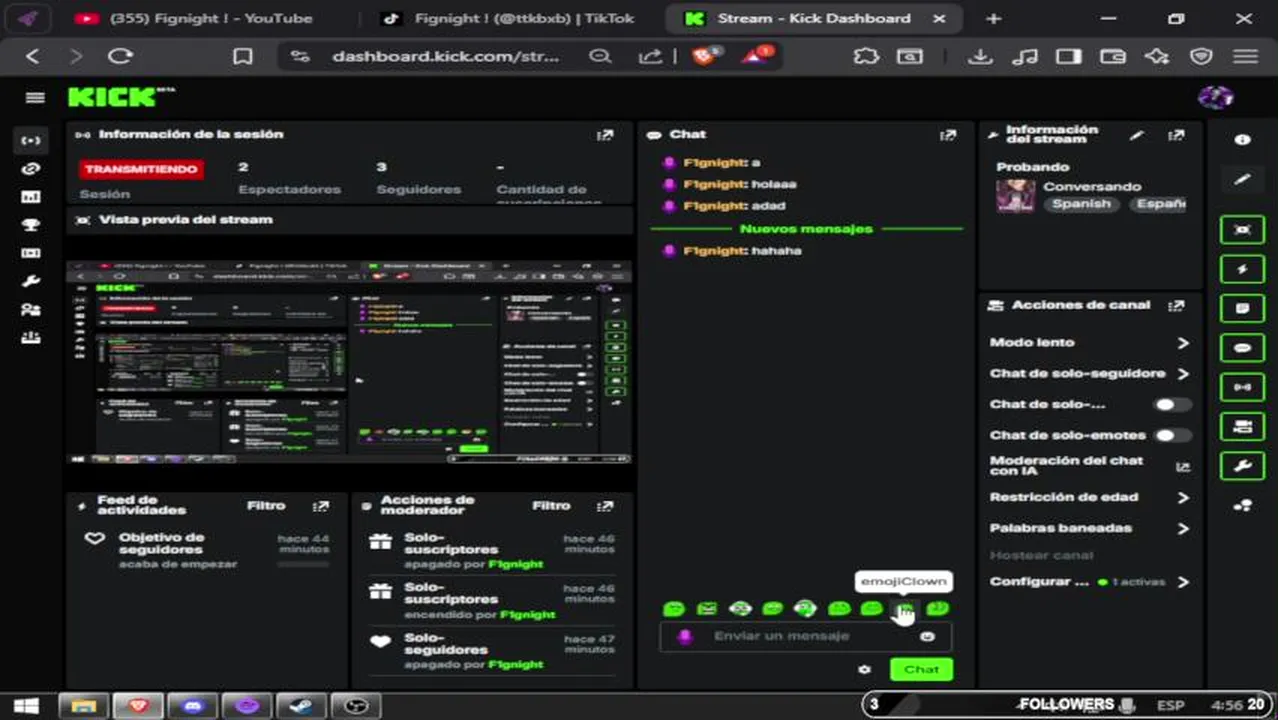The height and width of the screenshot is (720, 1278).
Task: Reload the page
Action: pyautogui.click(x=120, y=57)
